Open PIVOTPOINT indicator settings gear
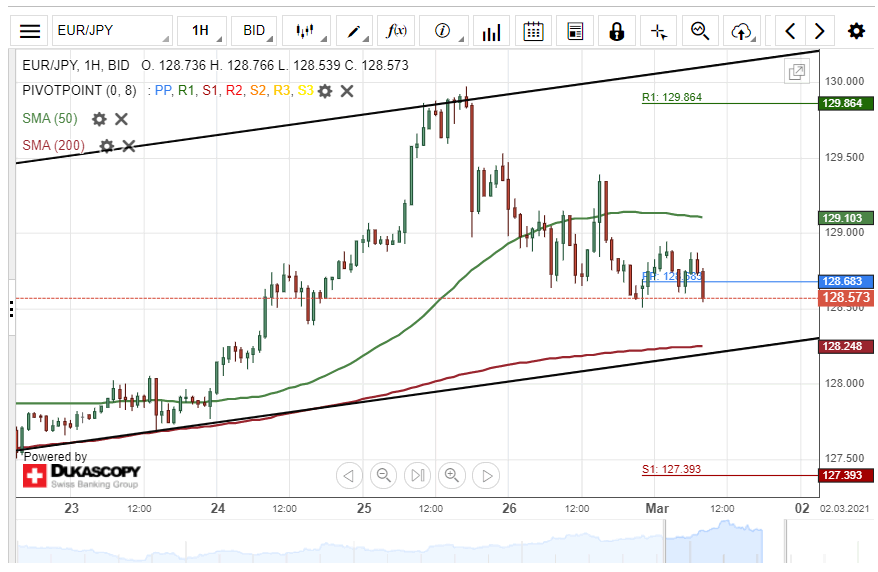Screen dimensions: 878x572 pyautogui.click(x=325, y=91)
